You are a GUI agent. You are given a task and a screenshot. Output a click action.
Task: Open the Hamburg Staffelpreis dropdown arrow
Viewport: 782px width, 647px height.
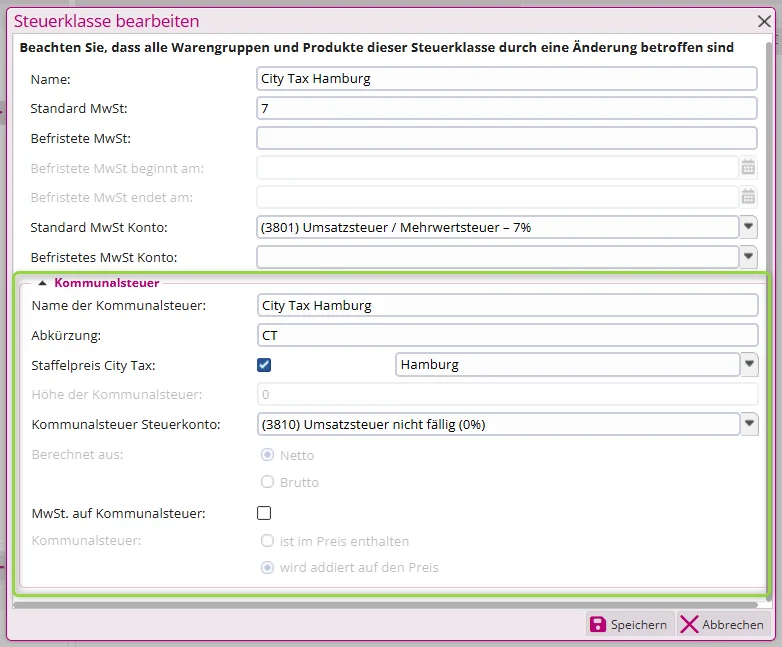click(749, 364)
